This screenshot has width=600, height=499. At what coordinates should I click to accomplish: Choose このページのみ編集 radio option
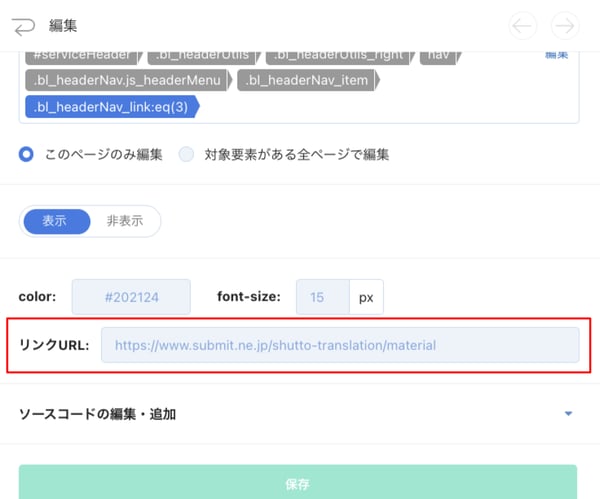click(26, 155)
